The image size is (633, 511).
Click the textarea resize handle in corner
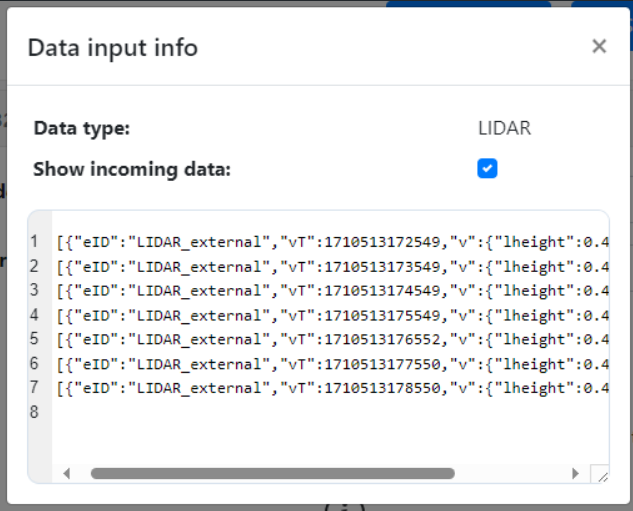coord(599,476)
